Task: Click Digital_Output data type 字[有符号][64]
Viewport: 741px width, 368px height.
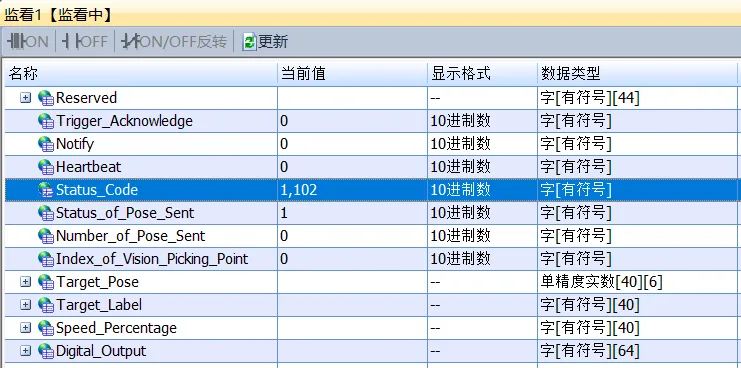Action: [x=590, y=351]
